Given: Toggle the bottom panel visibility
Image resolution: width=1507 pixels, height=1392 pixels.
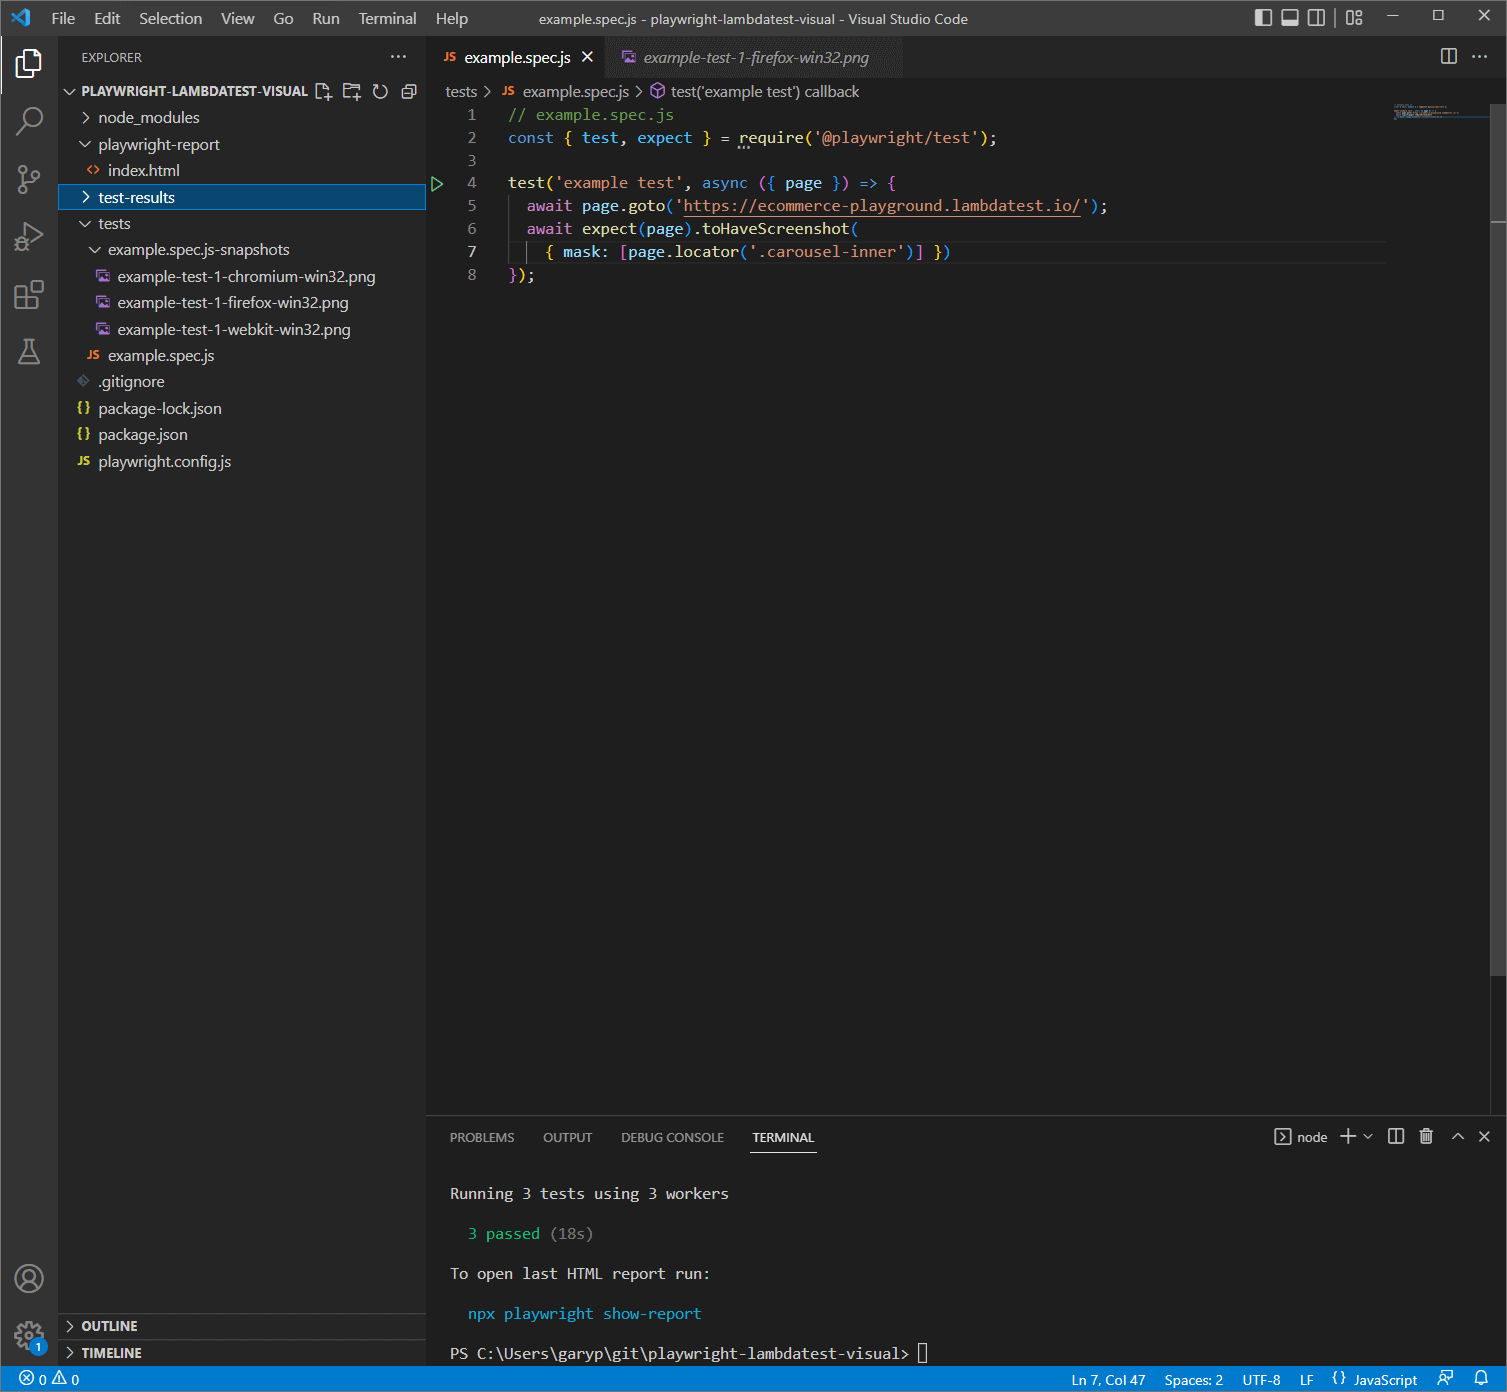Looking at the screenshot, I should click(x=1290, y=18).
